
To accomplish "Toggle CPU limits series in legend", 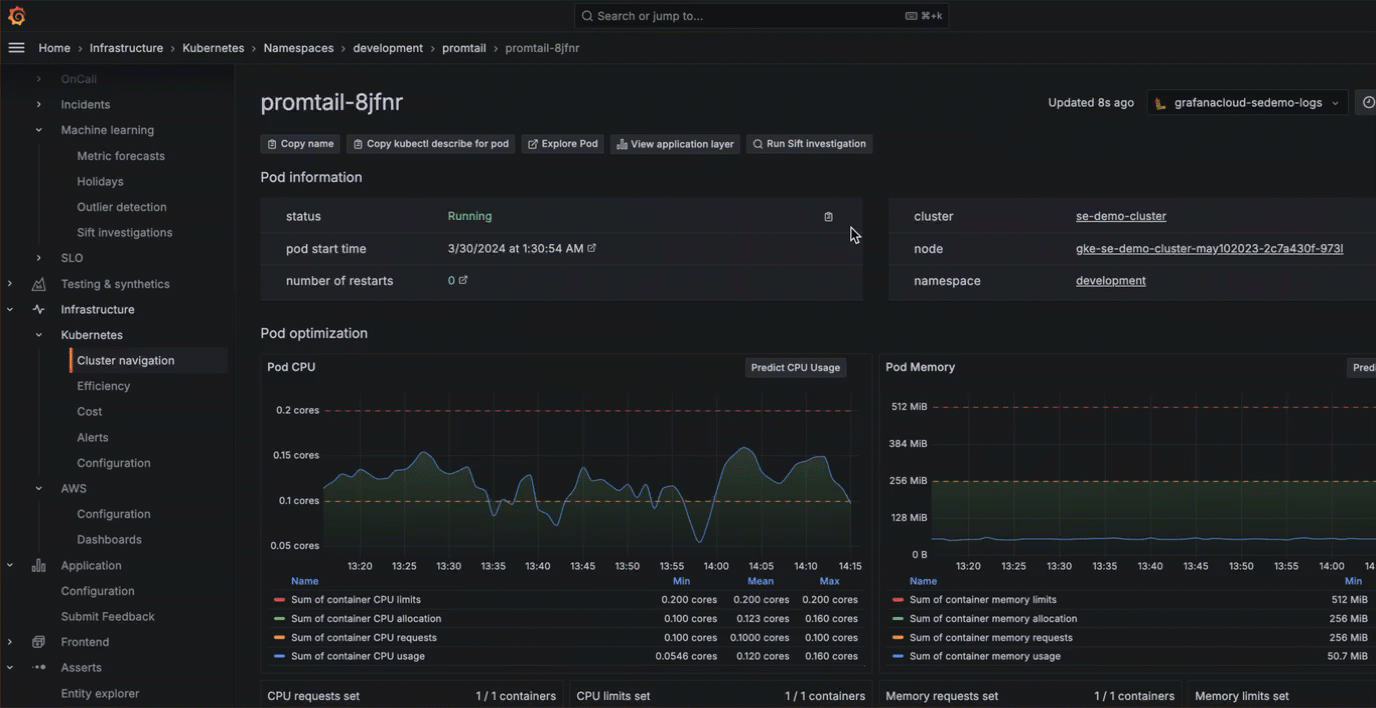I will coord(355,600).
